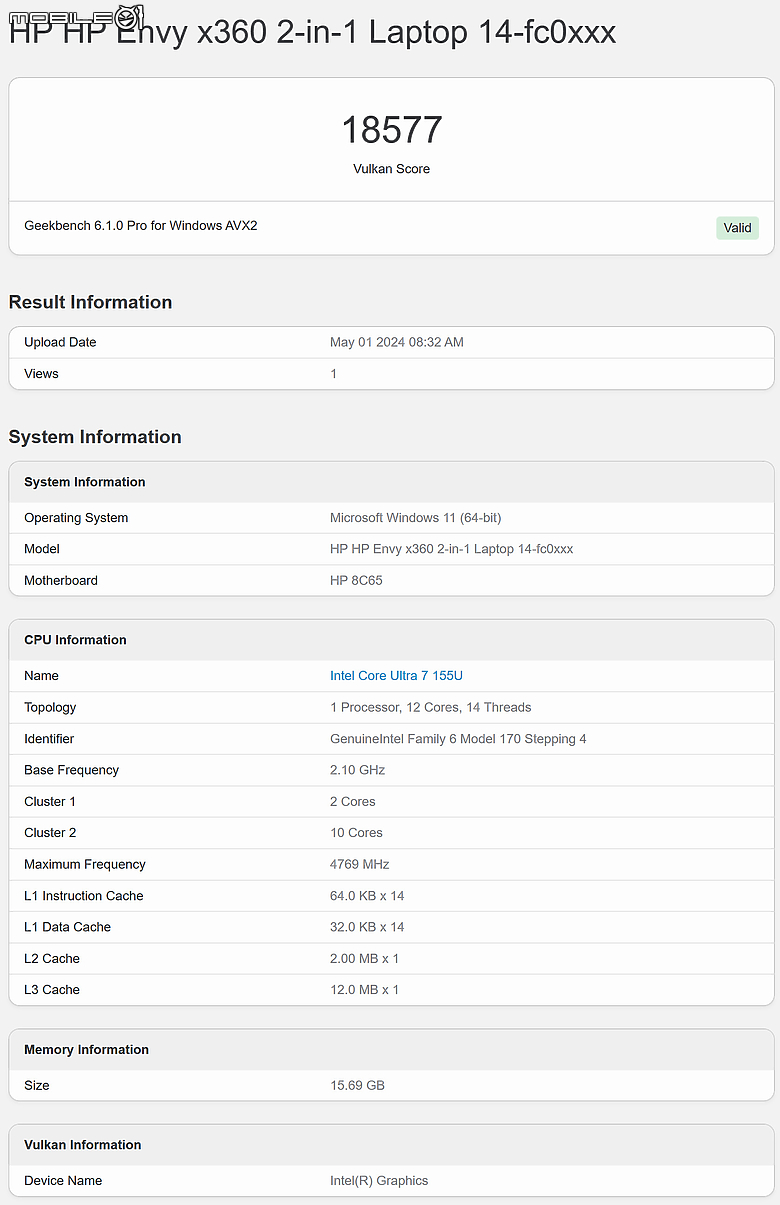Click the Operating System label

[x=76, y=518]
